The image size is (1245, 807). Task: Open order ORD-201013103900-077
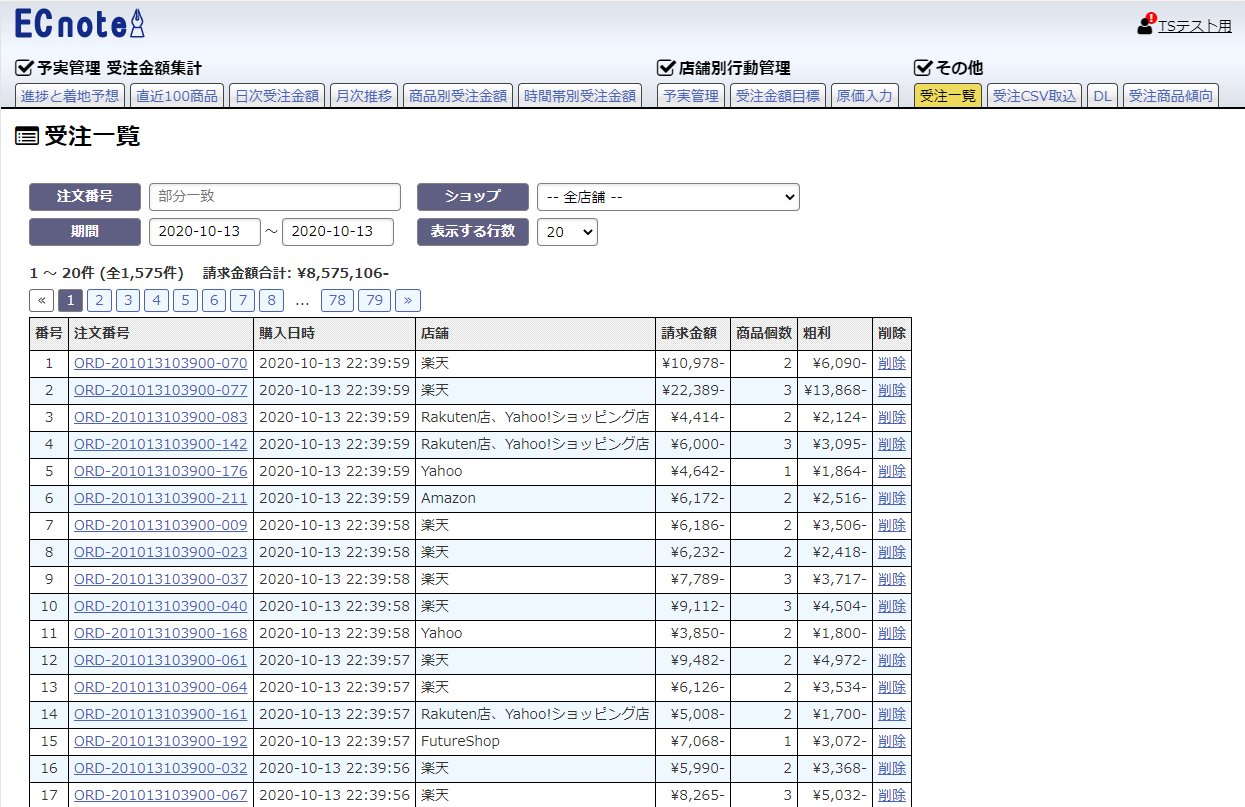point(160,390)
